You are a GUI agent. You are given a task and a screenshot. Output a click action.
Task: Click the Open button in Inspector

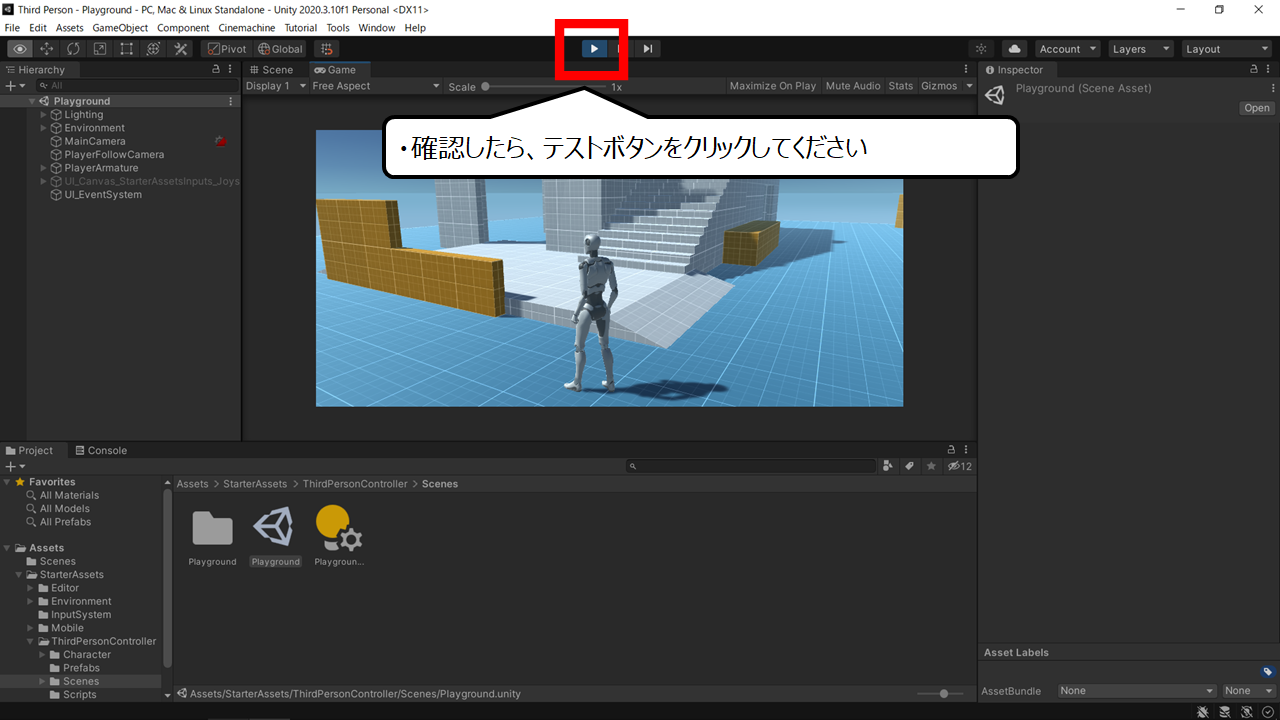click(1257, 108)
